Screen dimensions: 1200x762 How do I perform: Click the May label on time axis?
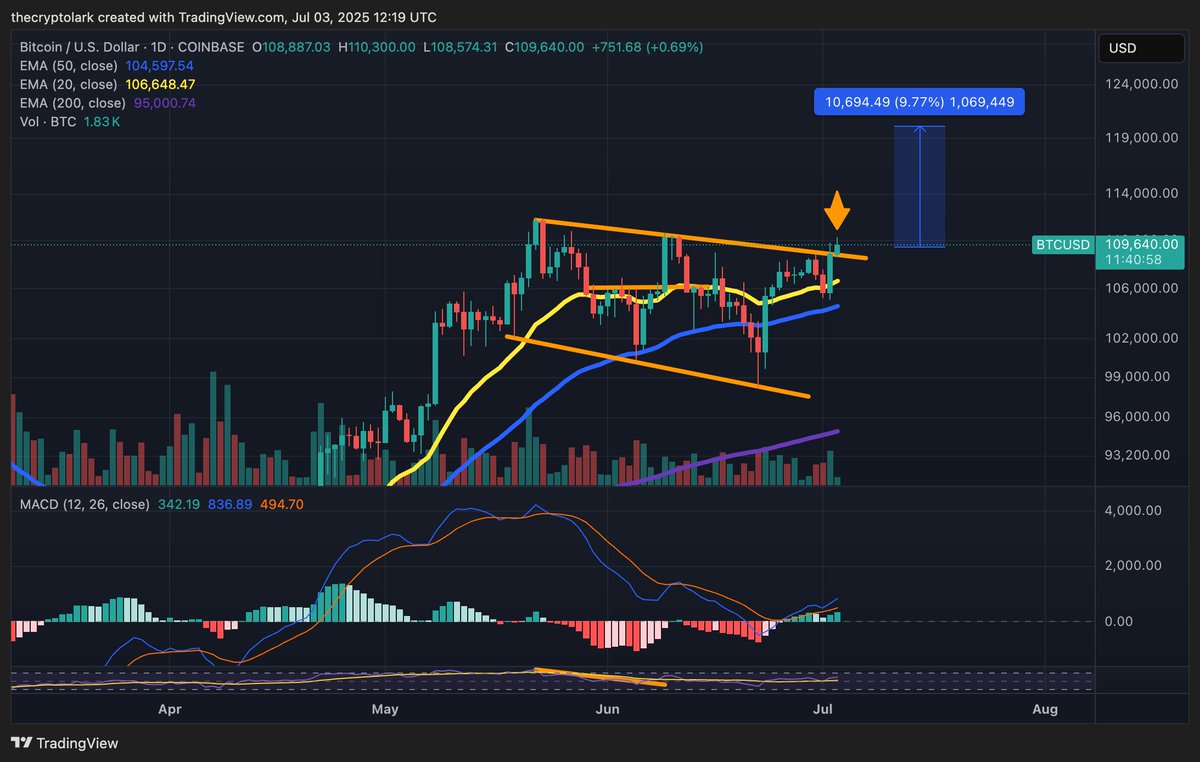coord(385,710)
